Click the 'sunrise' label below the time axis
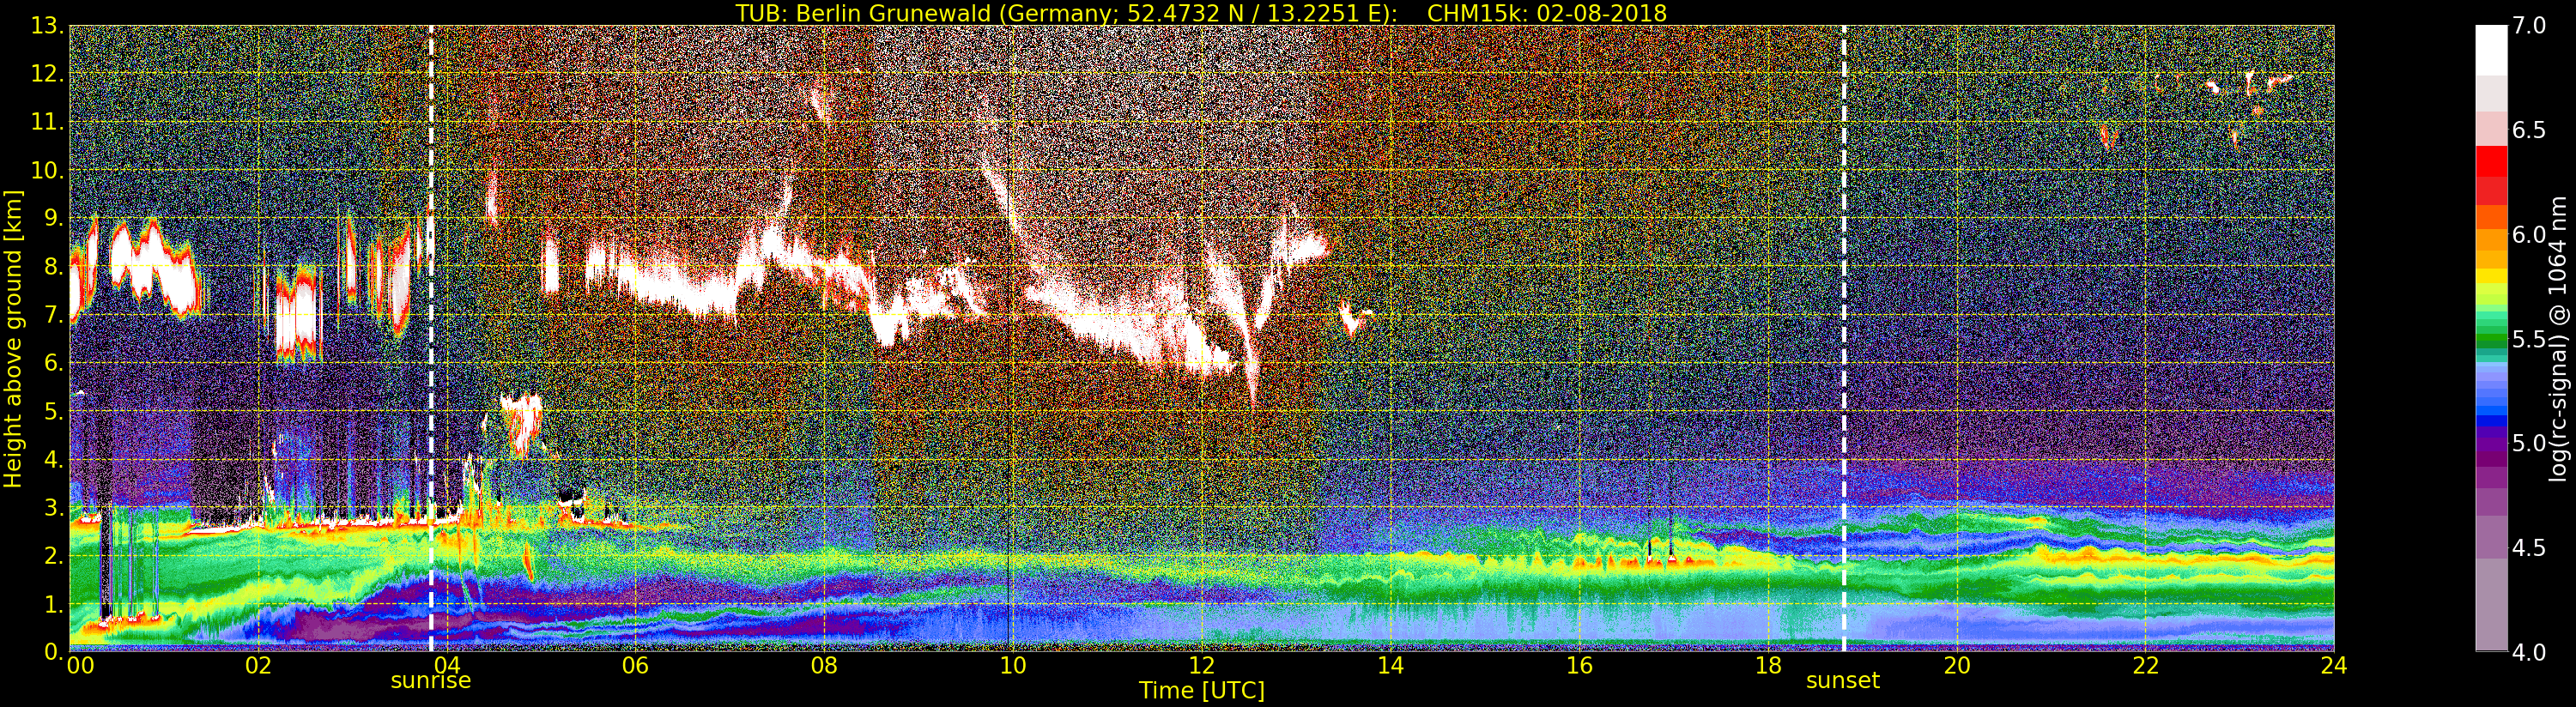This screenshot has height=707, width=2576. pos(430,681)
